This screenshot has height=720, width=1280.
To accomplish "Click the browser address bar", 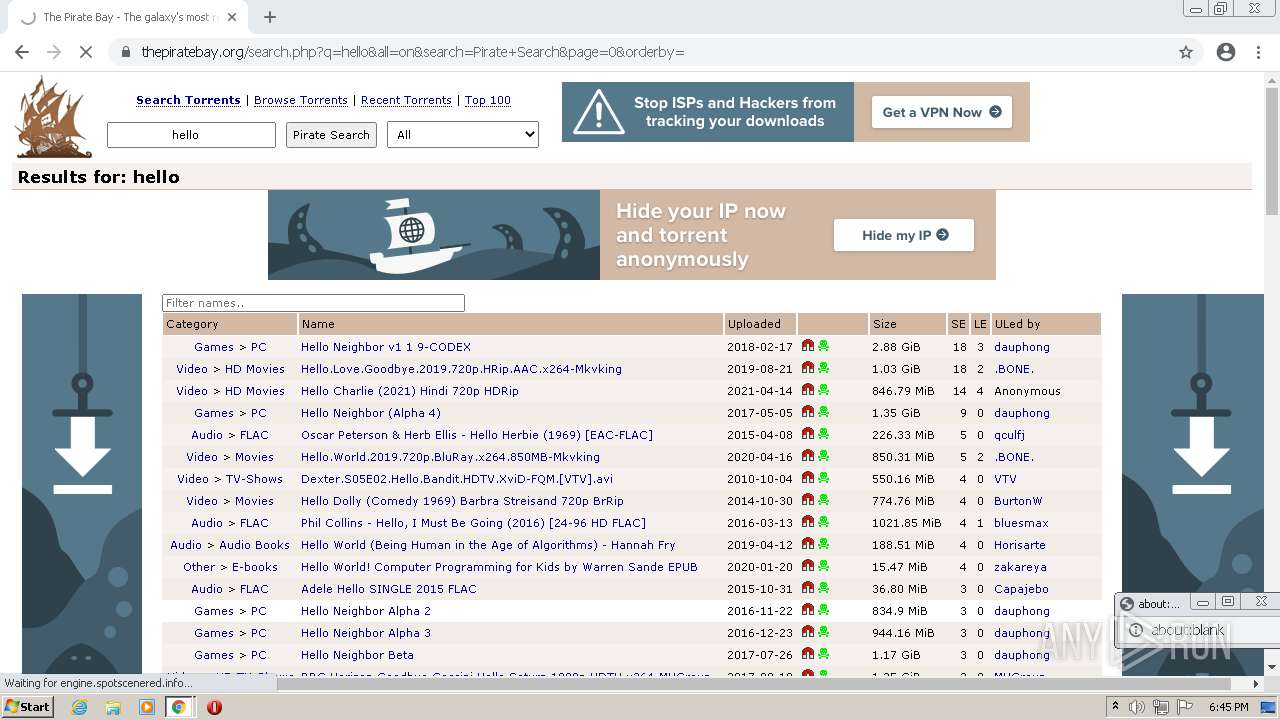I will (x=640, y=52).
